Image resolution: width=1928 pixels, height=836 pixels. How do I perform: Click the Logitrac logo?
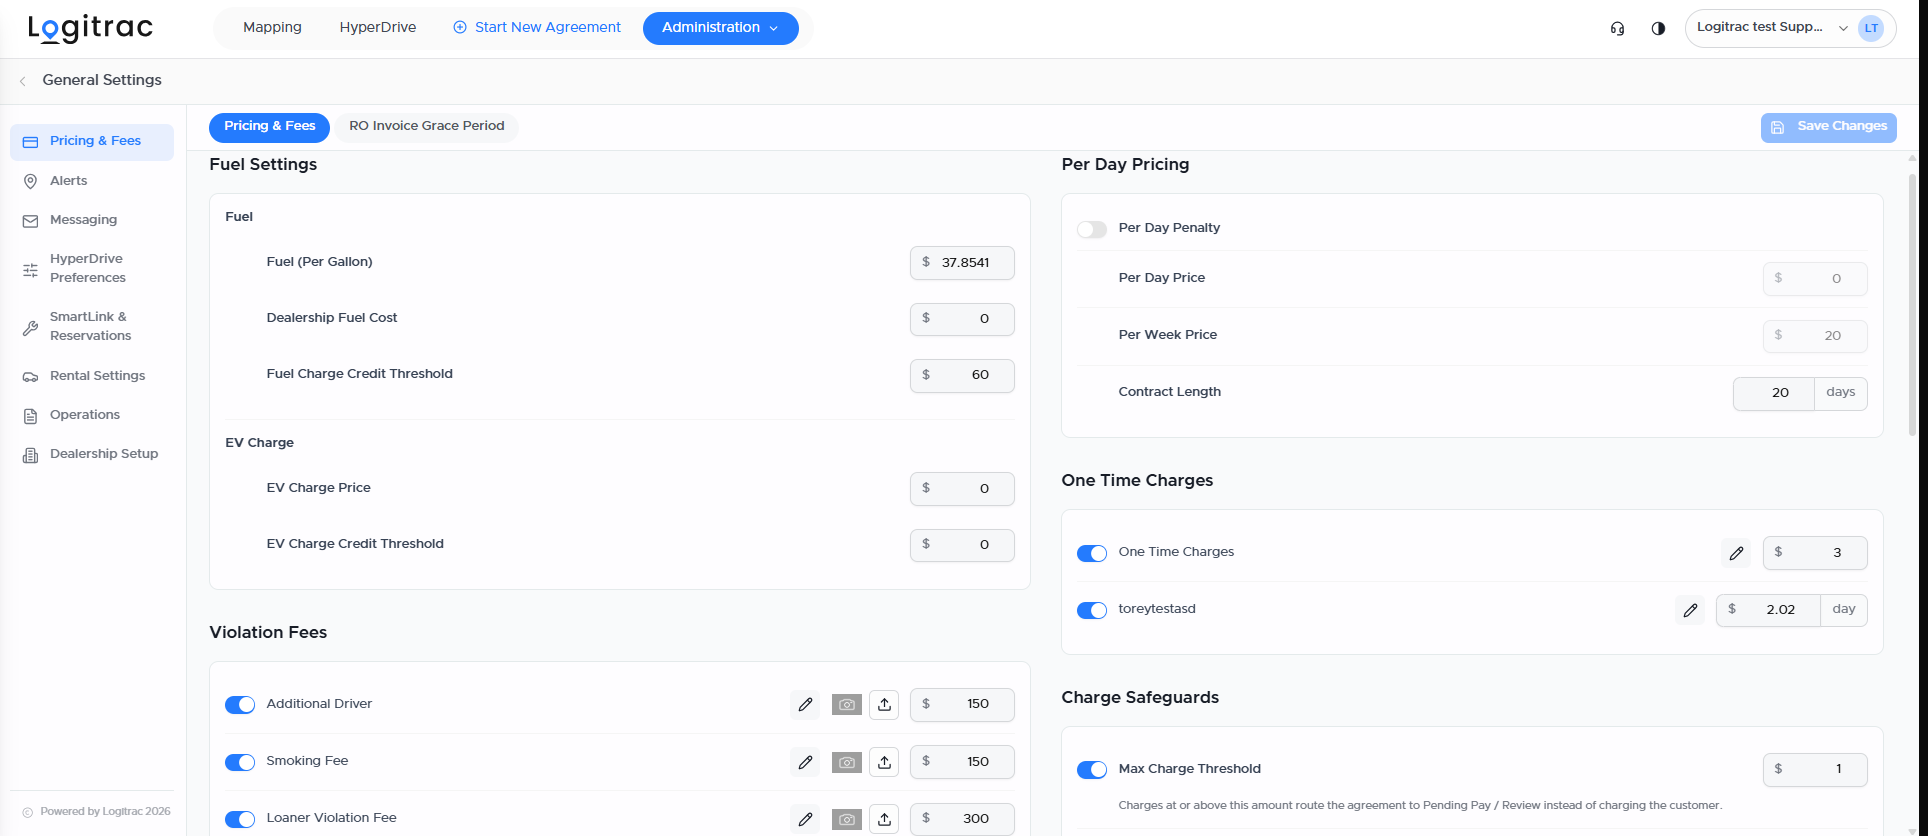tap(90, 28)
